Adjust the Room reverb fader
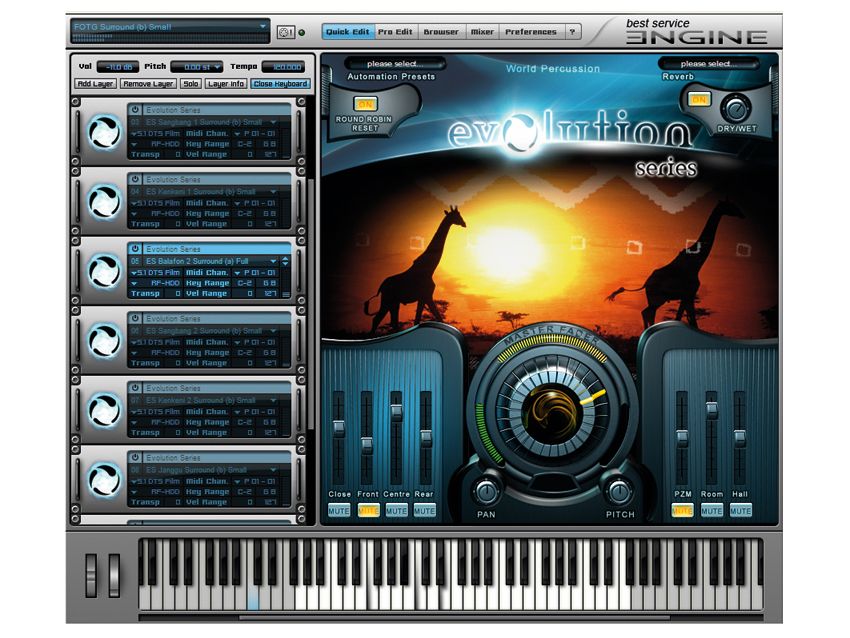Viewport: 850px width, 638px height. point(711,410)
